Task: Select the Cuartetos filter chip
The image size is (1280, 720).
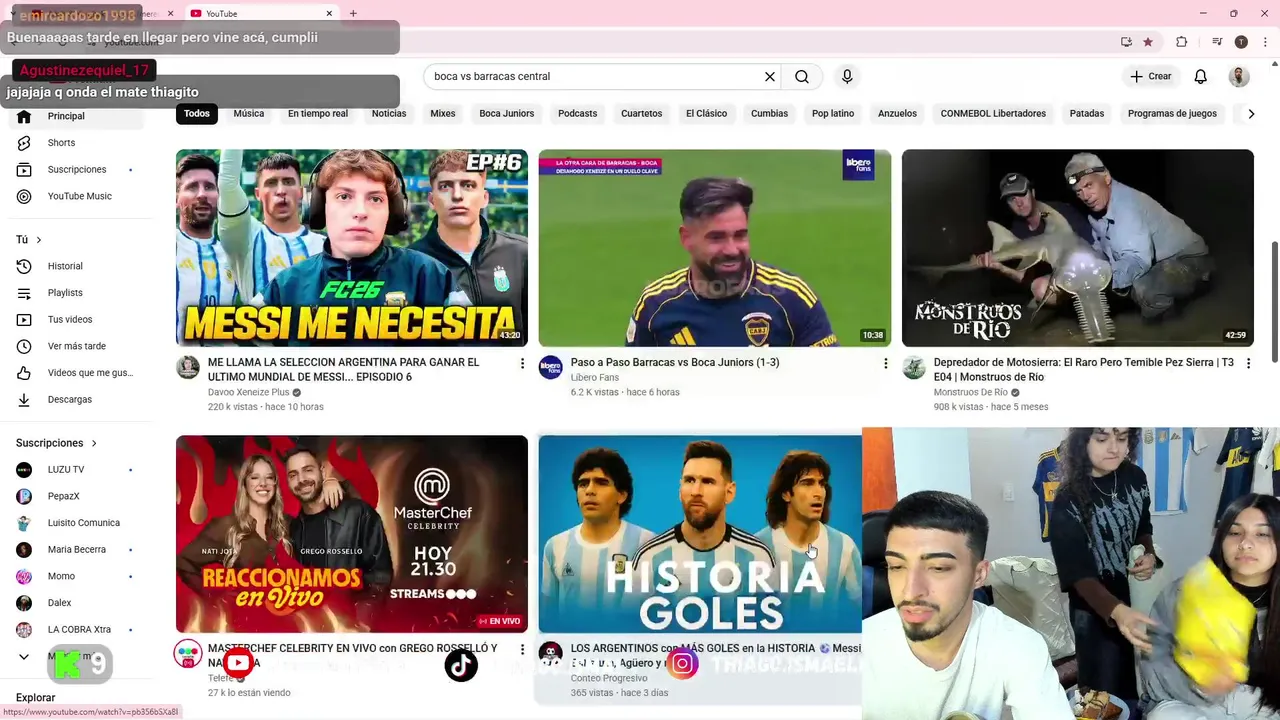Action: (641, 113)
